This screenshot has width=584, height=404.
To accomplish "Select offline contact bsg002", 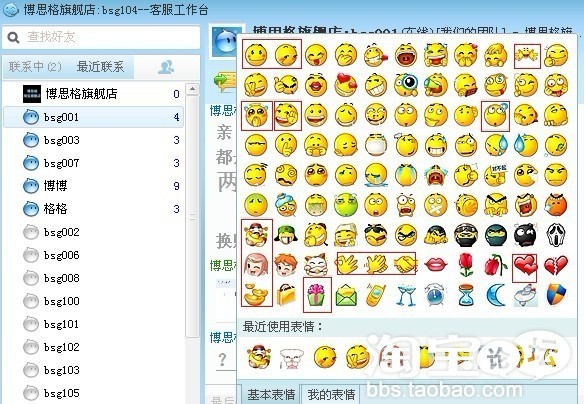I will tap(93, 232).
